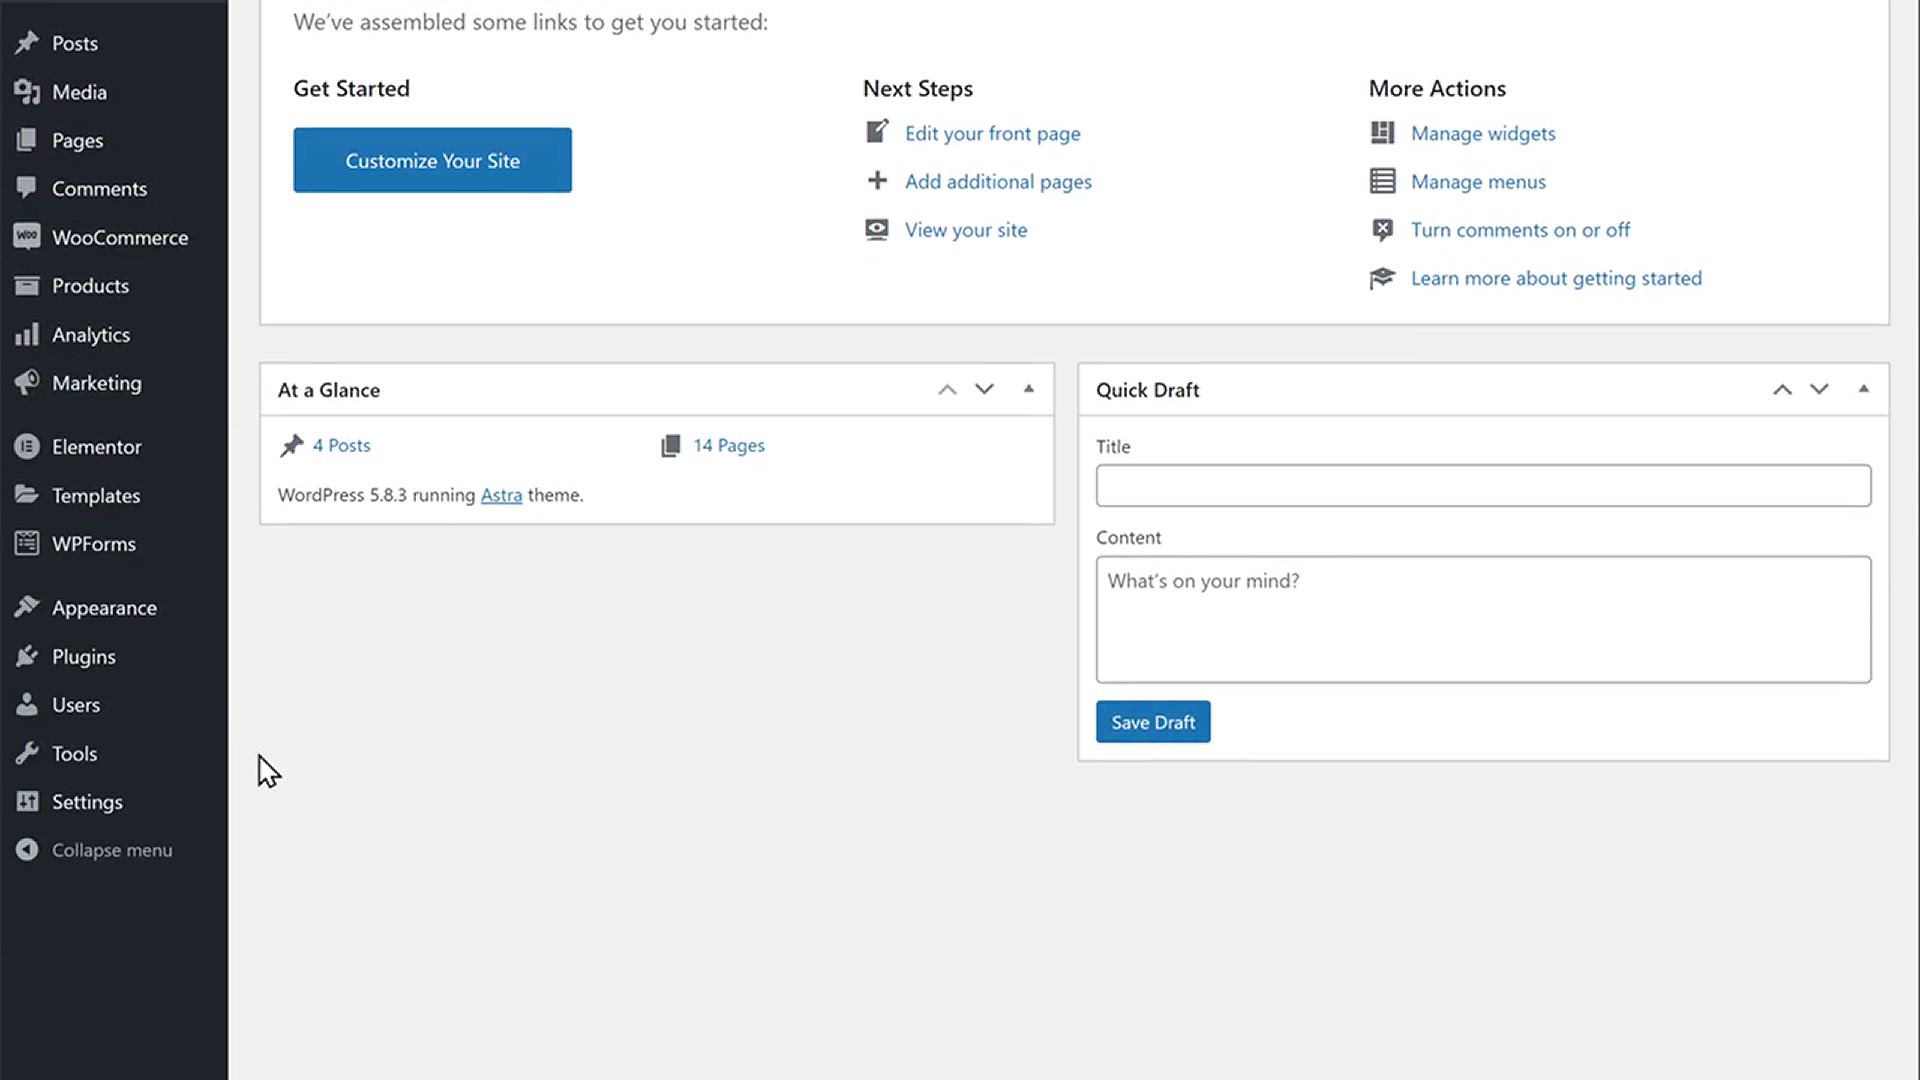Viewport: 1920px width, 1080px height.
Task: Click the Manage widgets icon
Action: (x=1382, y=133)
